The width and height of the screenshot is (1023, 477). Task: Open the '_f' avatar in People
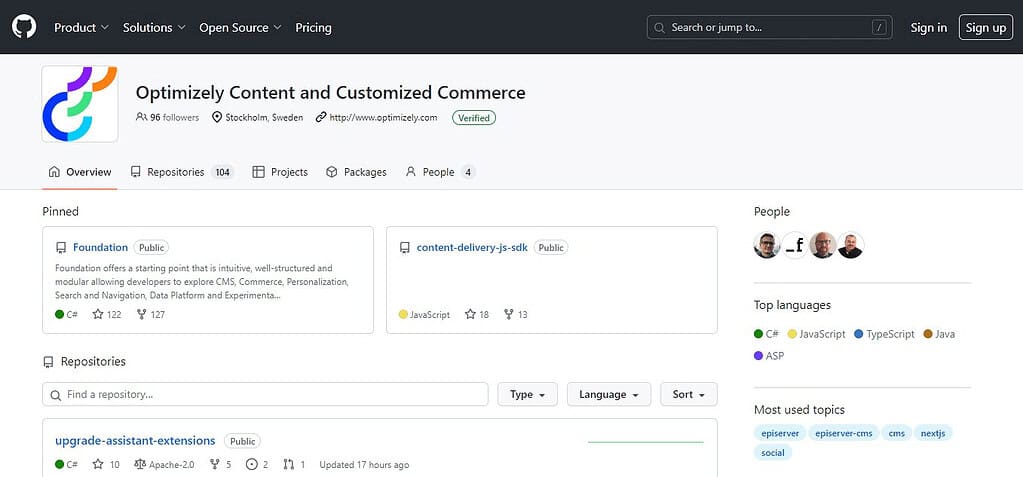(x=795, y=245)
